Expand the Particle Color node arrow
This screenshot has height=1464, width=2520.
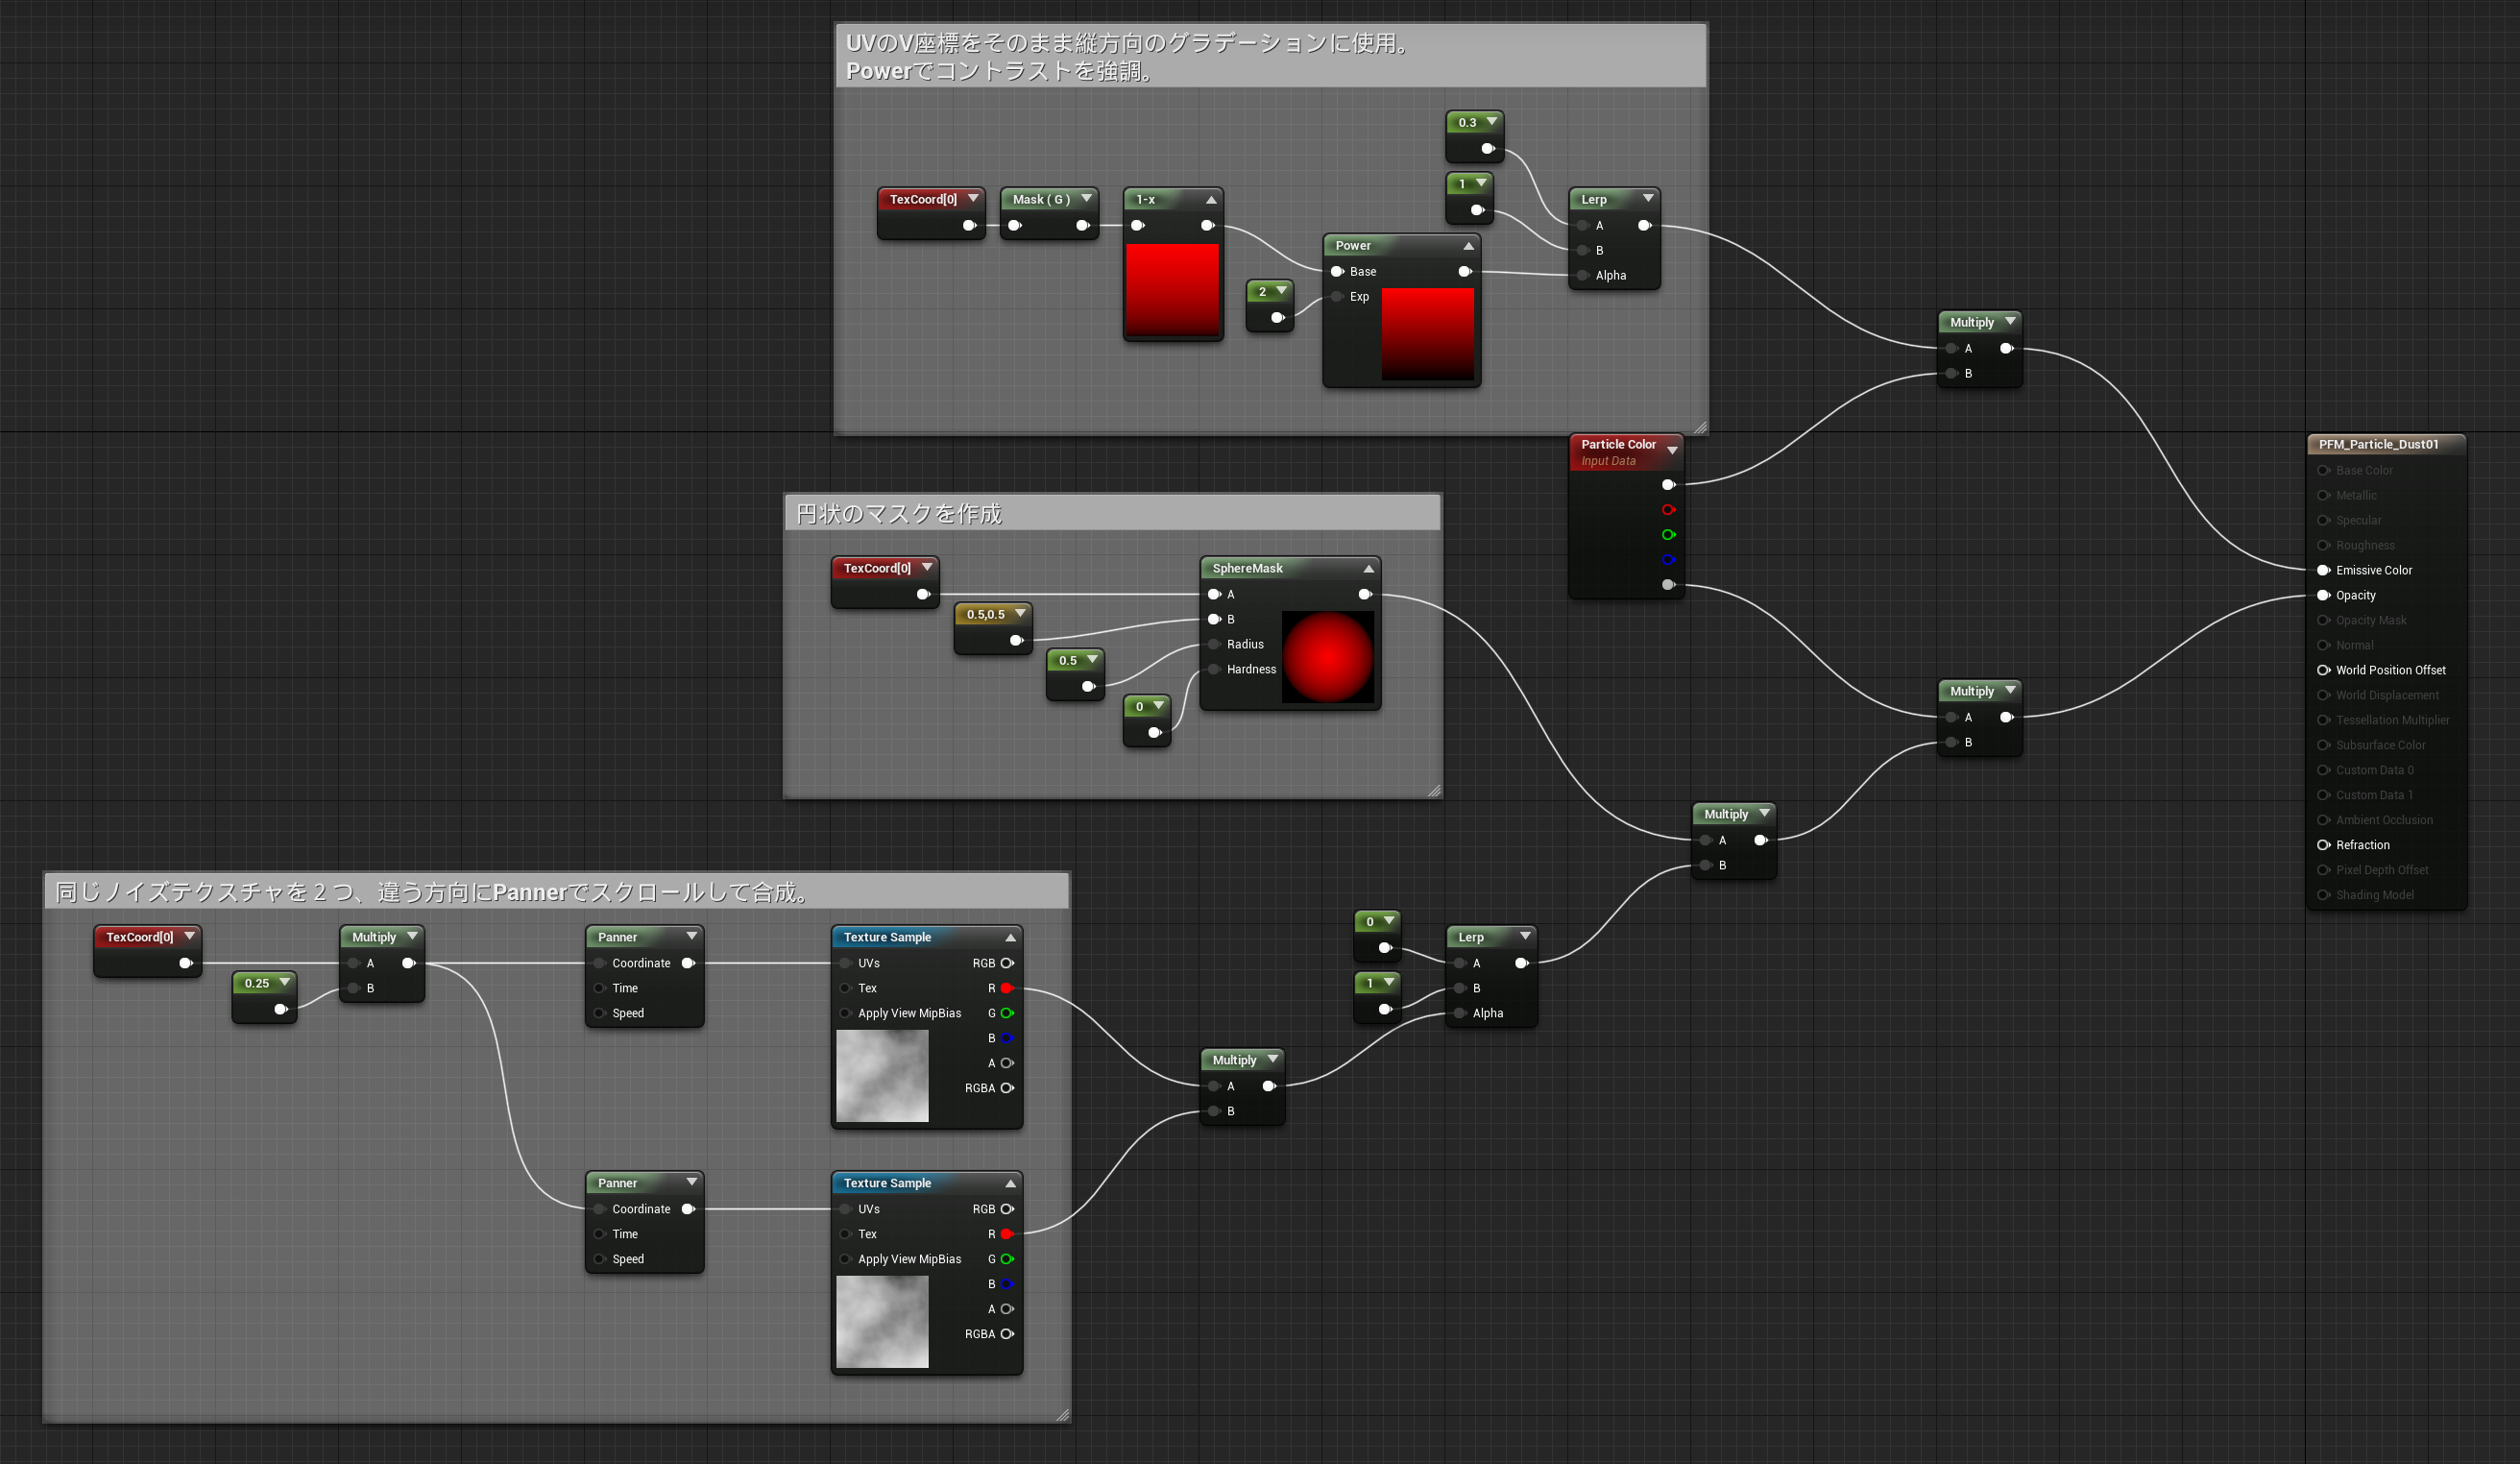point(1671,450)
